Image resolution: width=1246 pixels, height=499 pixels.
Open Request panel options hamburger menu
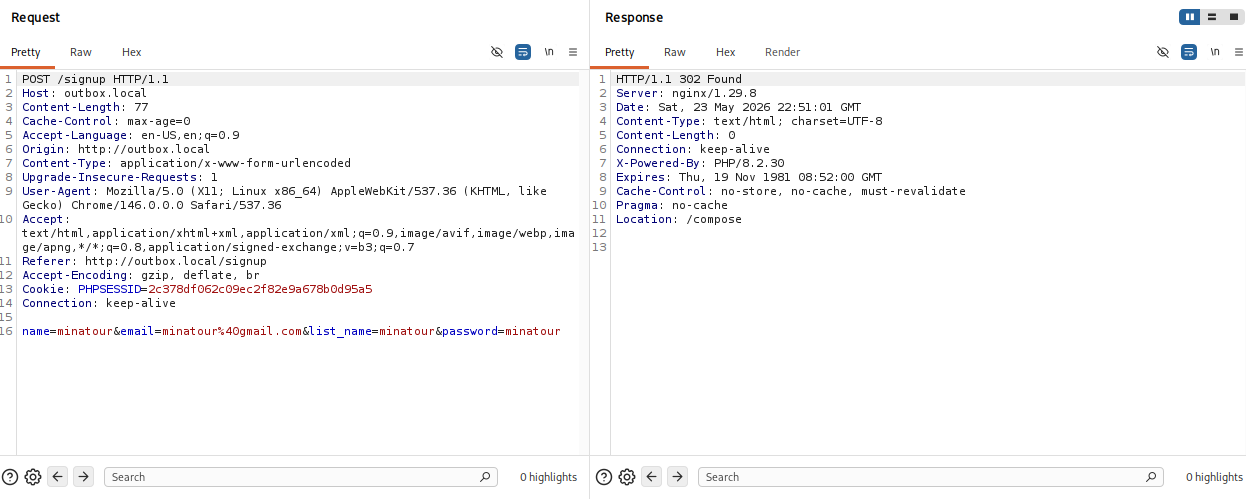coord(573,52)
